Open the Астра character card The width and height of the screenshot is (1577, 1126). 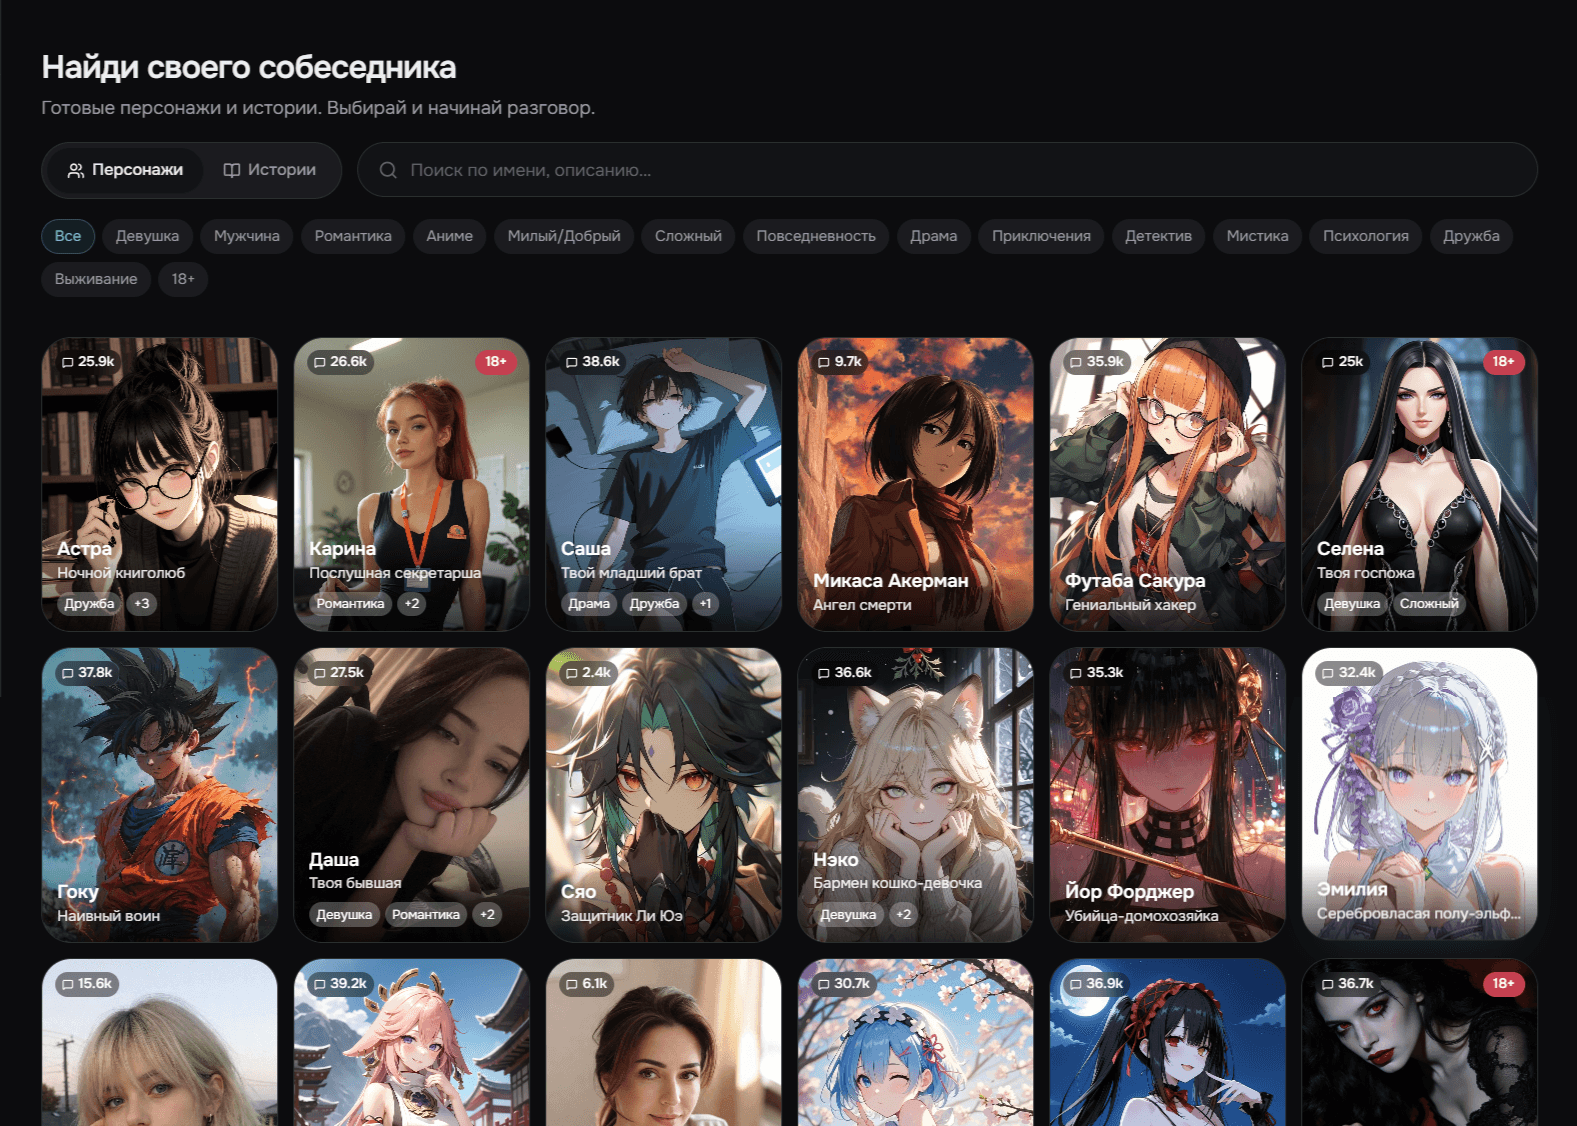[x=160, y=484]
